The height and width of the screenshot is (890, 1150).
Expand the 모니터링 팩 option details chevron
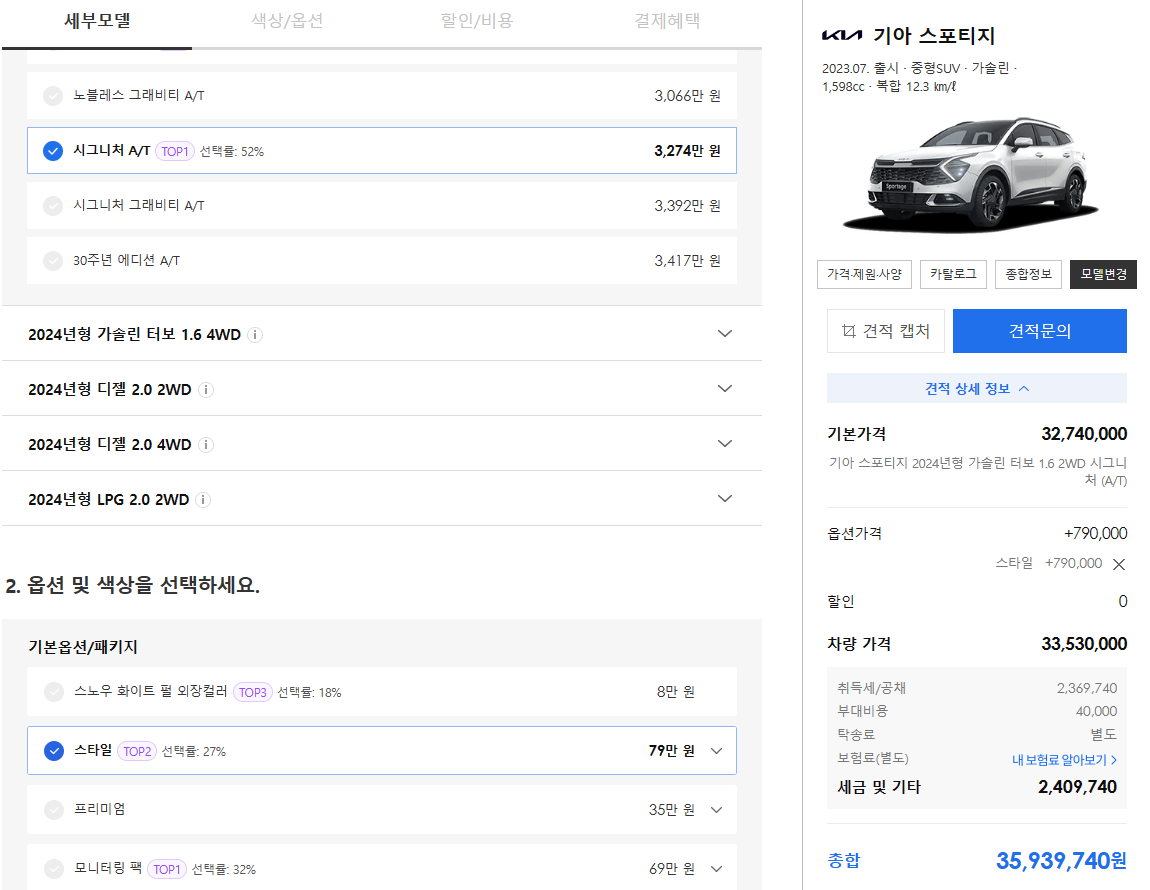point(717,869)
